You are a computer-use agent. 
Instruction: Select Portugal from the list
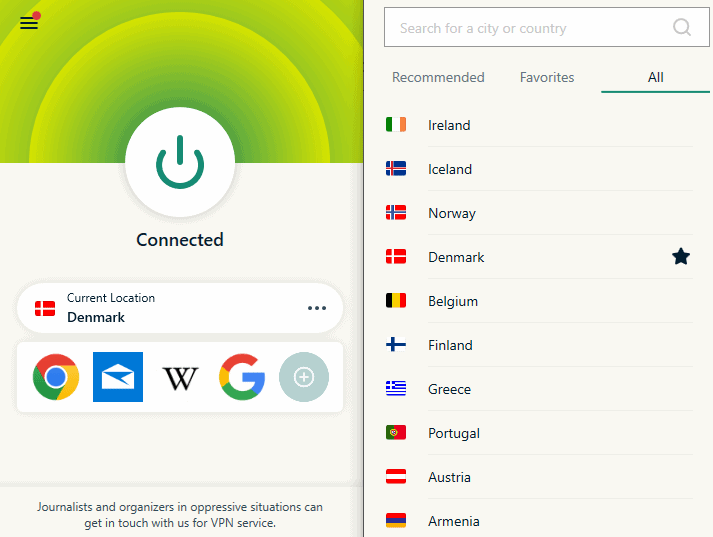point(539,433)
